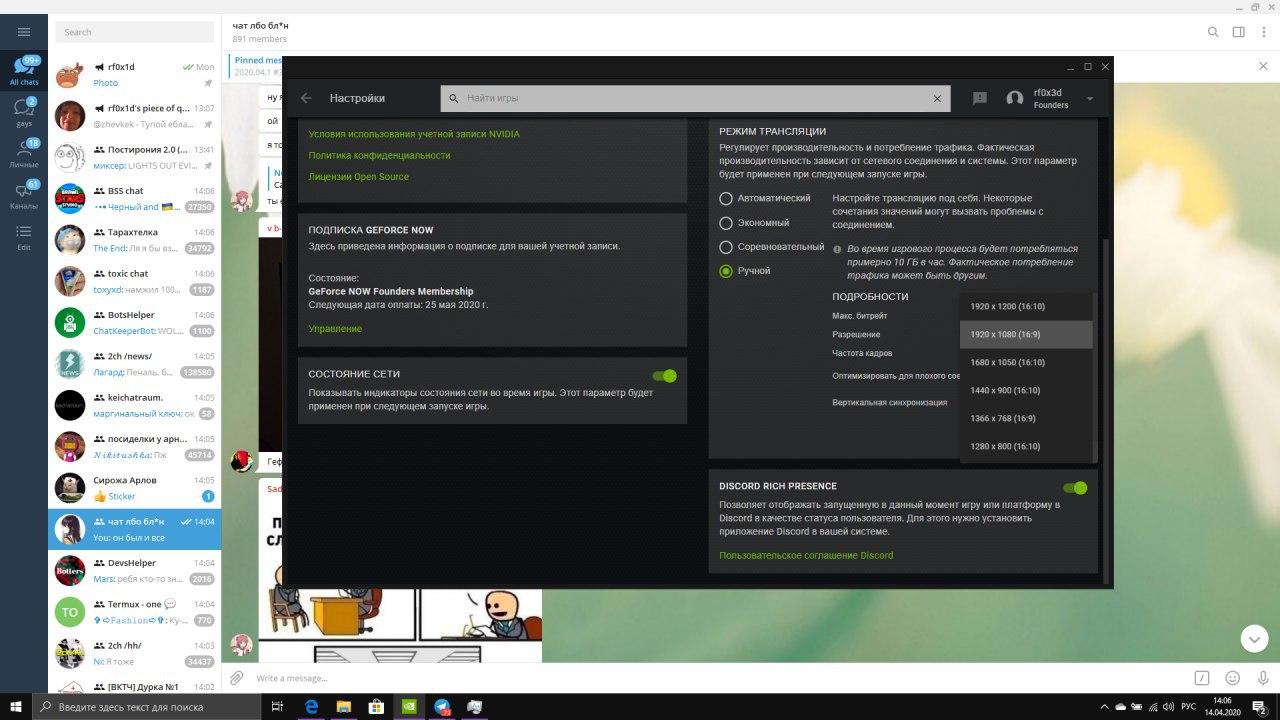Open All chats folder in Telegram
Viewport: 1280px width, 720px height.
(24, 71)
